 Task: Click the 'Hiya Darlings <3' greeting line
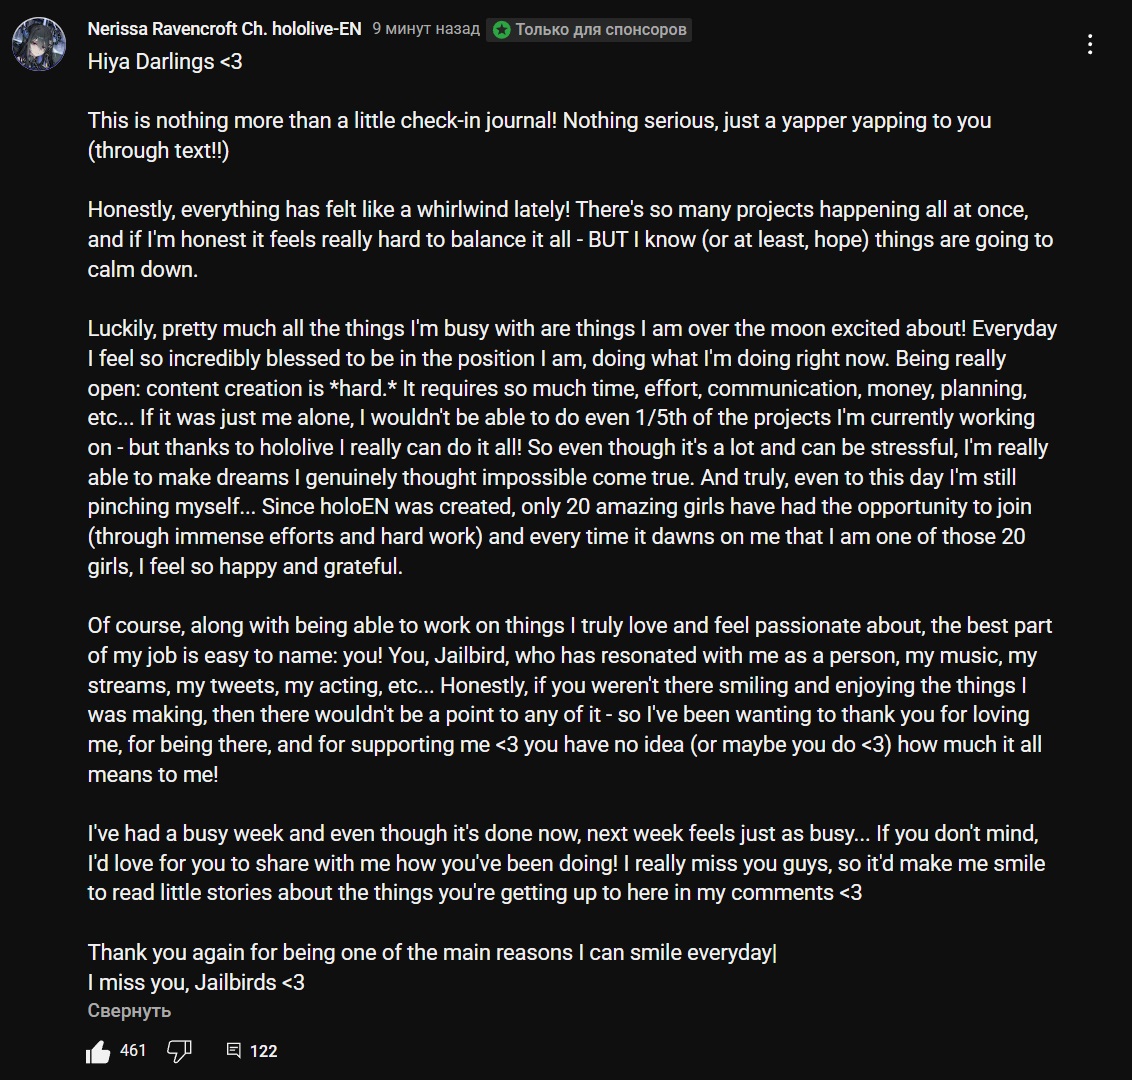pyautogui.click(x=165, y=61)
